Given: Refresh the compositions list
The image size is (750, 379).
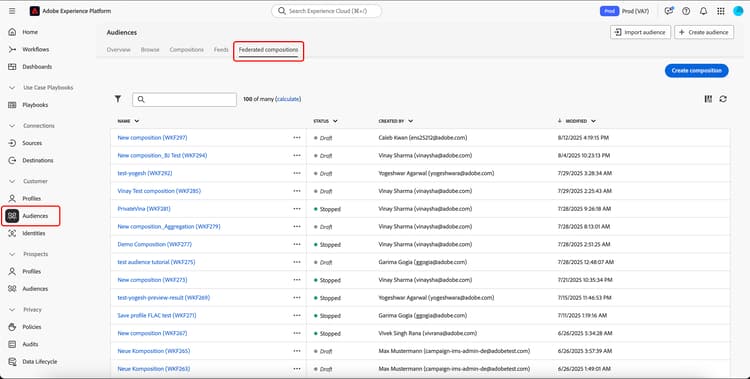Looking at the screenshot, I should click(x=723, y=99).
